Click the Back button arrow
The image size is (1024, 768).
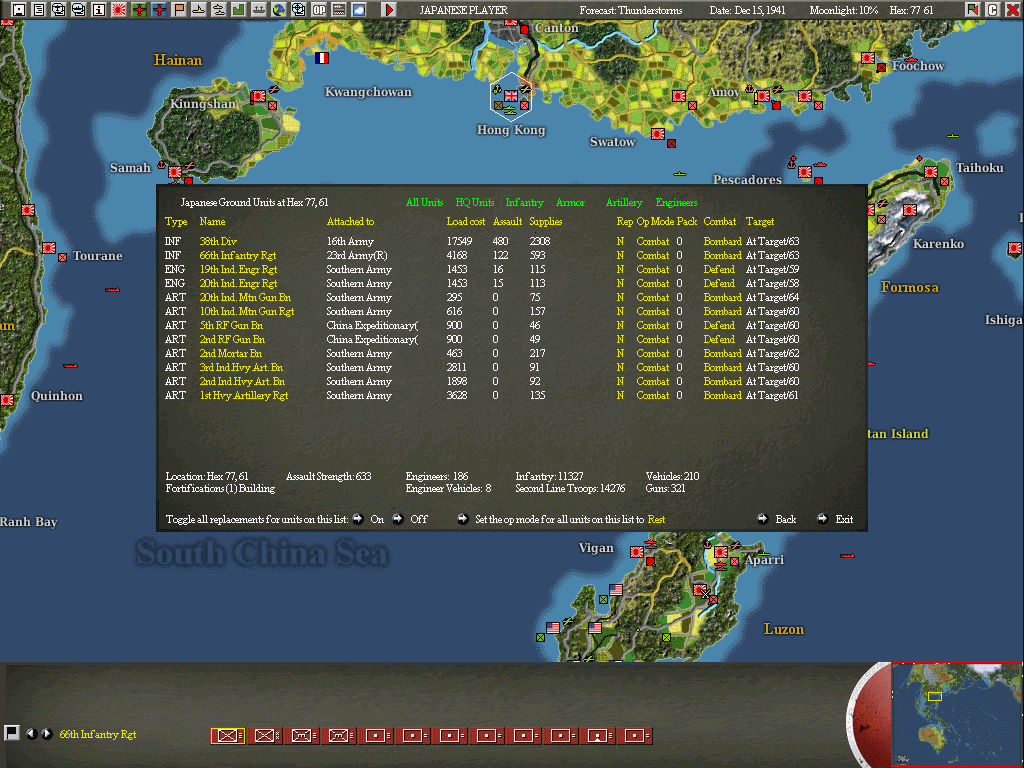tap(762, 519)
